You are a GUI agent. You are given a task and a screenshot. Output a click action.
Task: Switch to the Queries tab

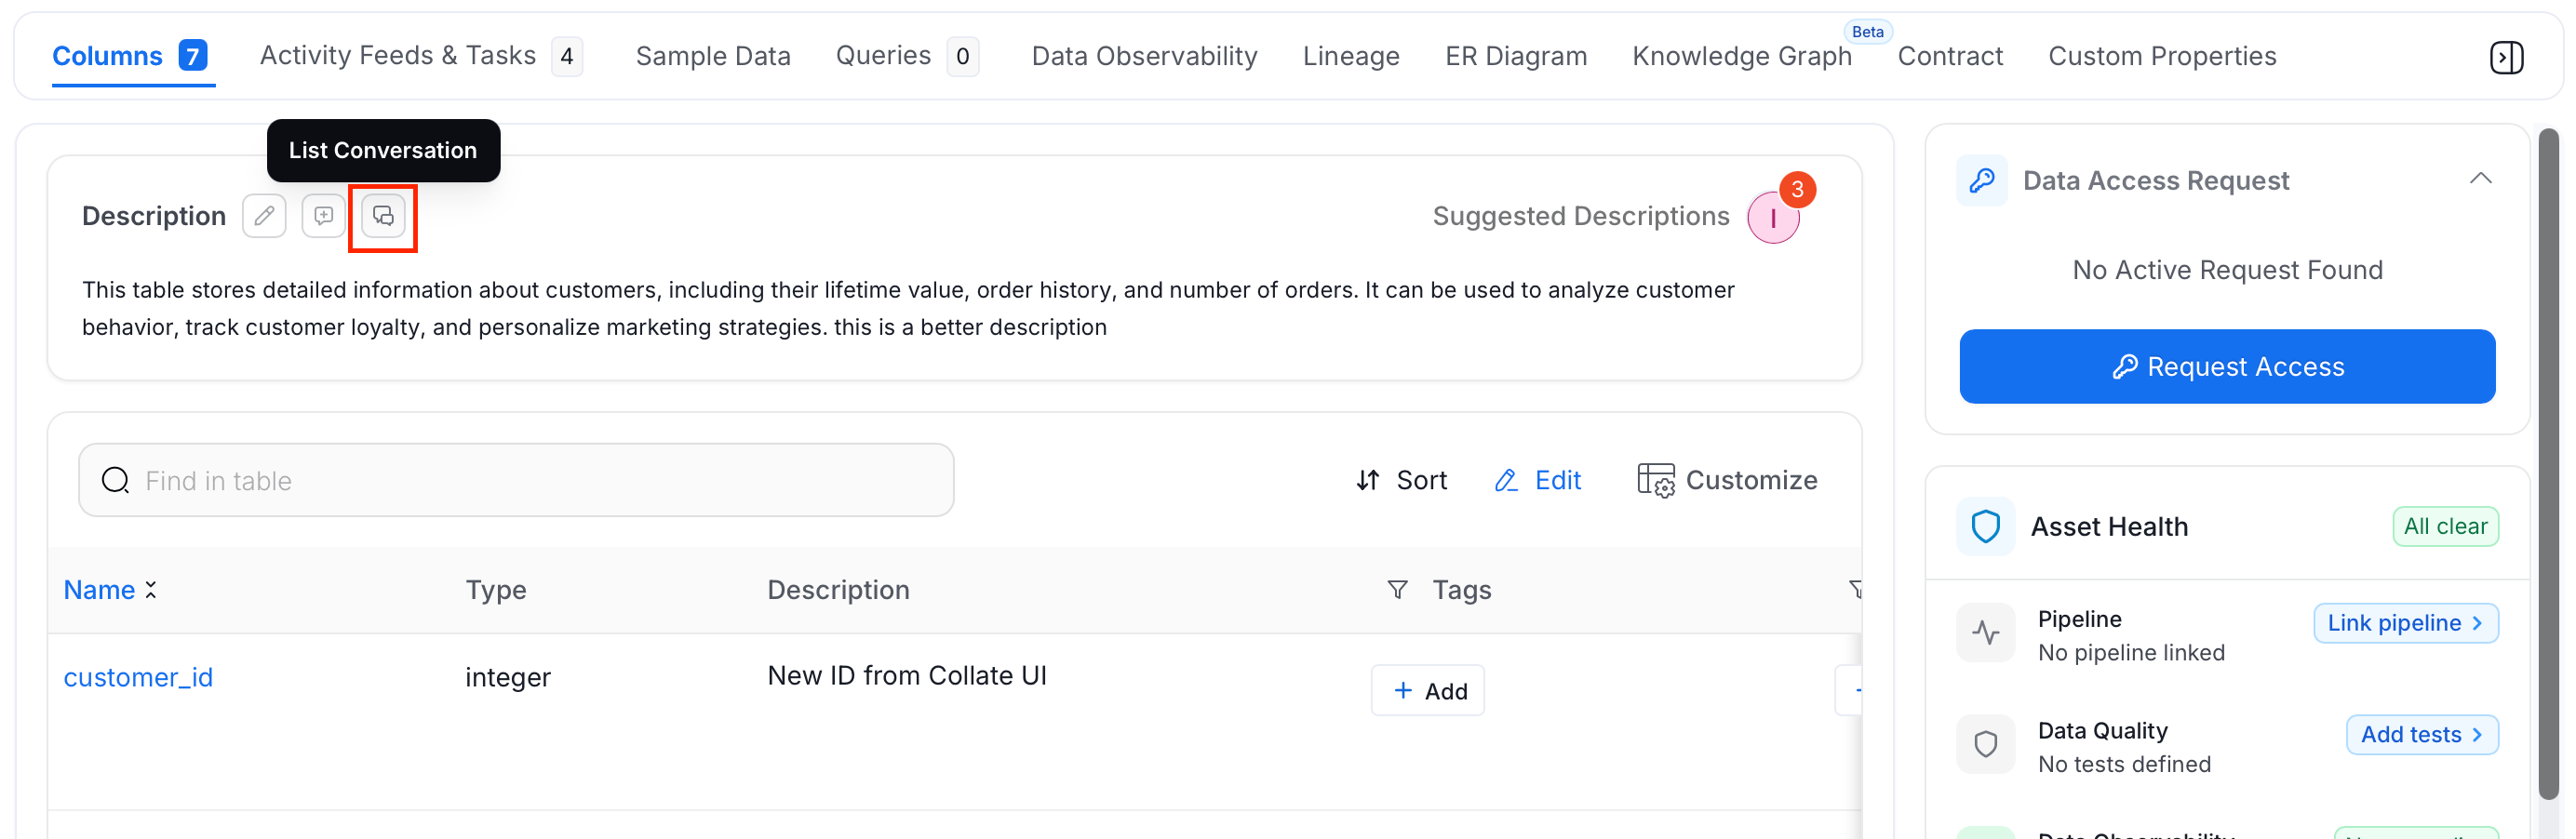[x=907, y=56]
